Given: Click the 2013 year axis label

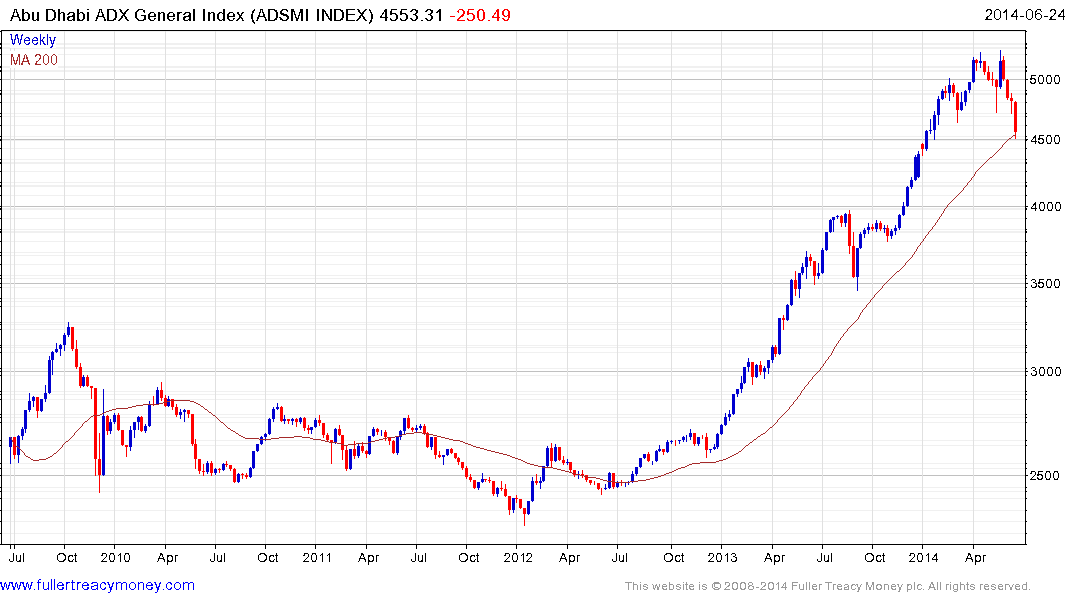Looking at the screenshot, I should 722,557.
